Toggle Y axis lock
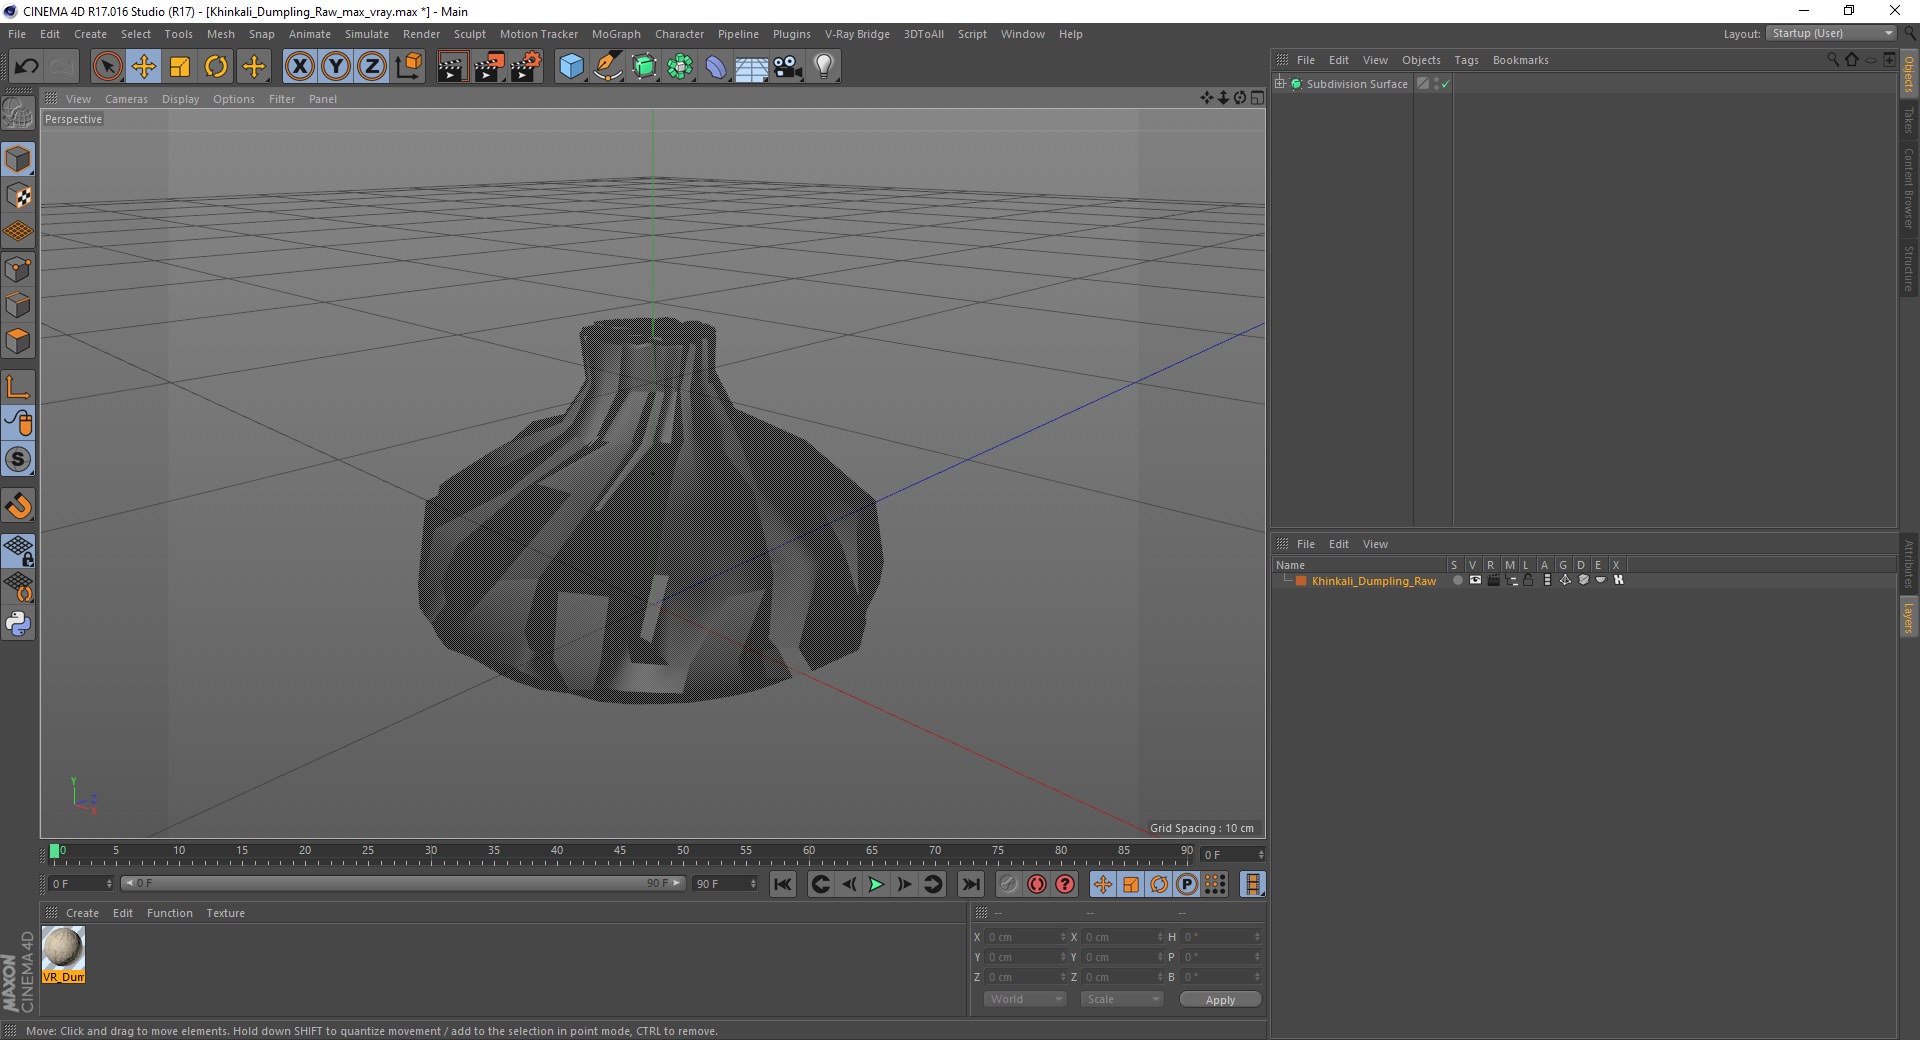Screen dimensions: 1920x1040 [336, 67]
